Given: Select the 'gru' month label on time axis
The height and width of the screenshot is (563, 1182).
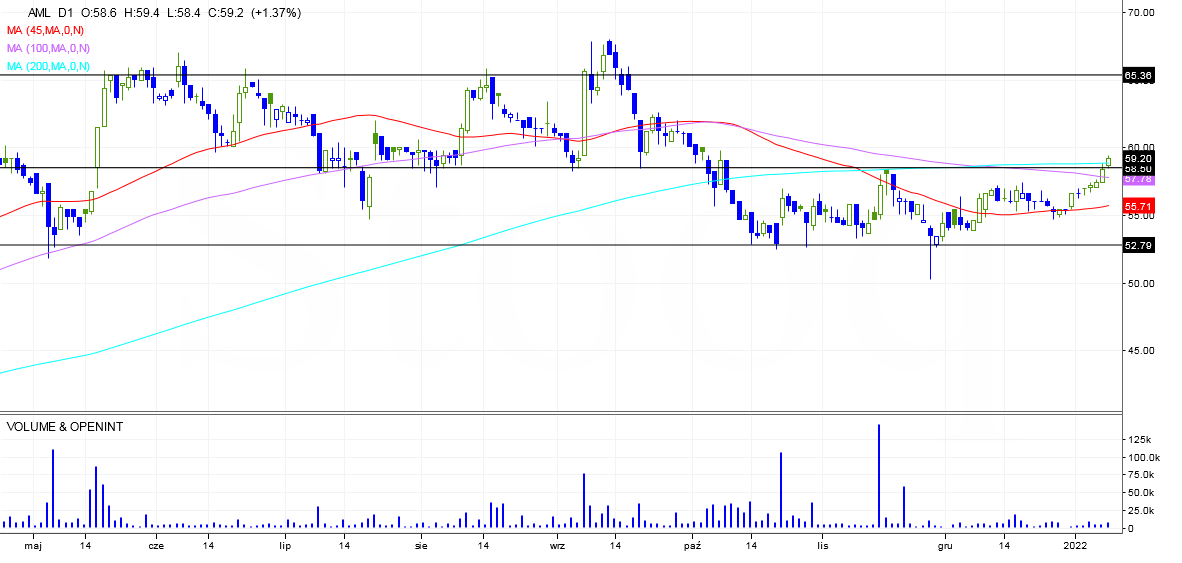Looking at the screenshot, I should (944, 546).
